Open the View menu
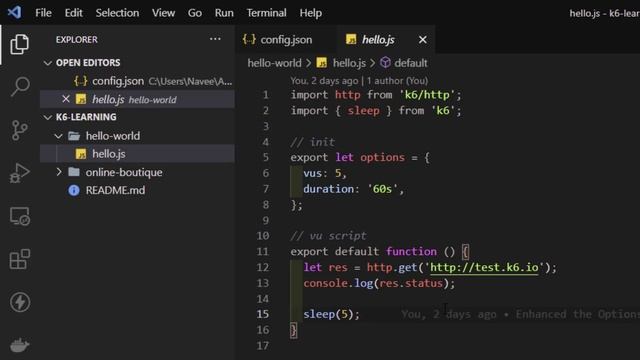640x360 pixels. (x=163, y=13)
